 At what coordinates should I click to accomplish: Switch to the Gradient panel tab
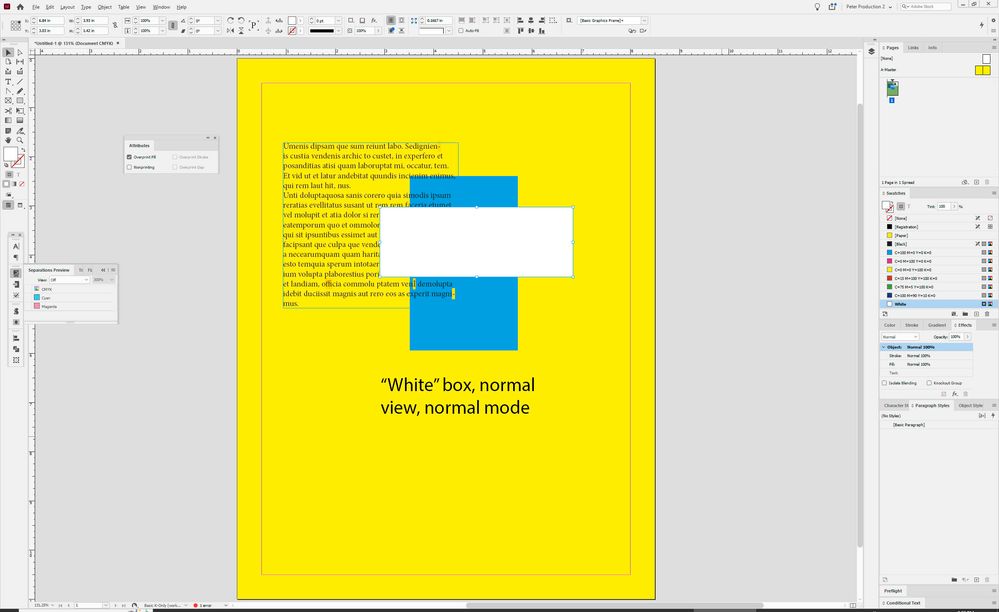pos(936,325)
